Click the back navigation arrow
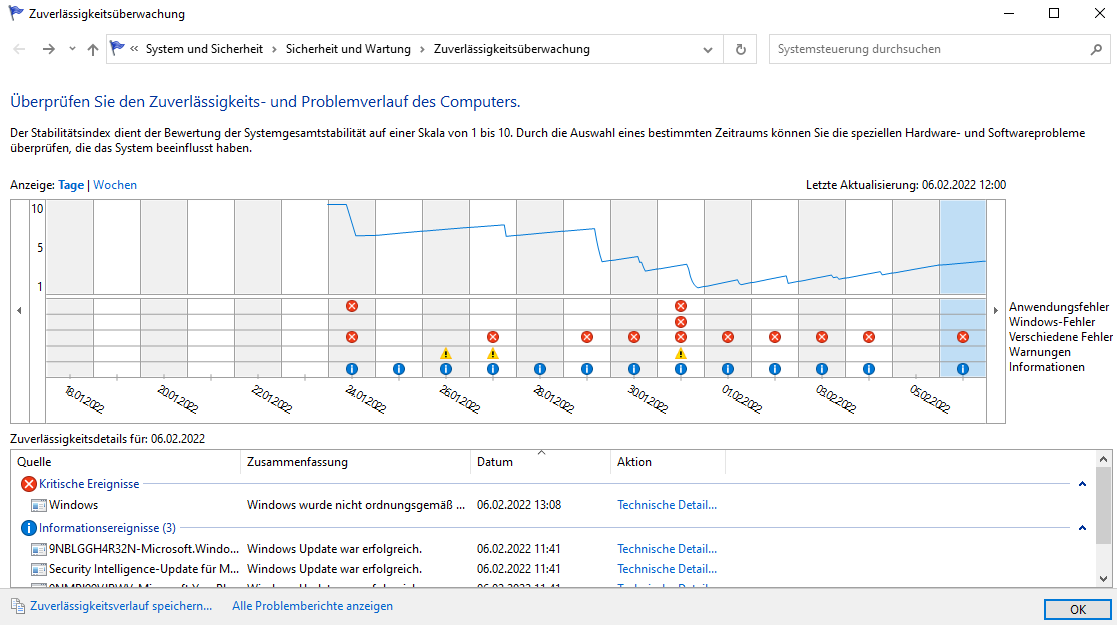 tap(18, 48)
